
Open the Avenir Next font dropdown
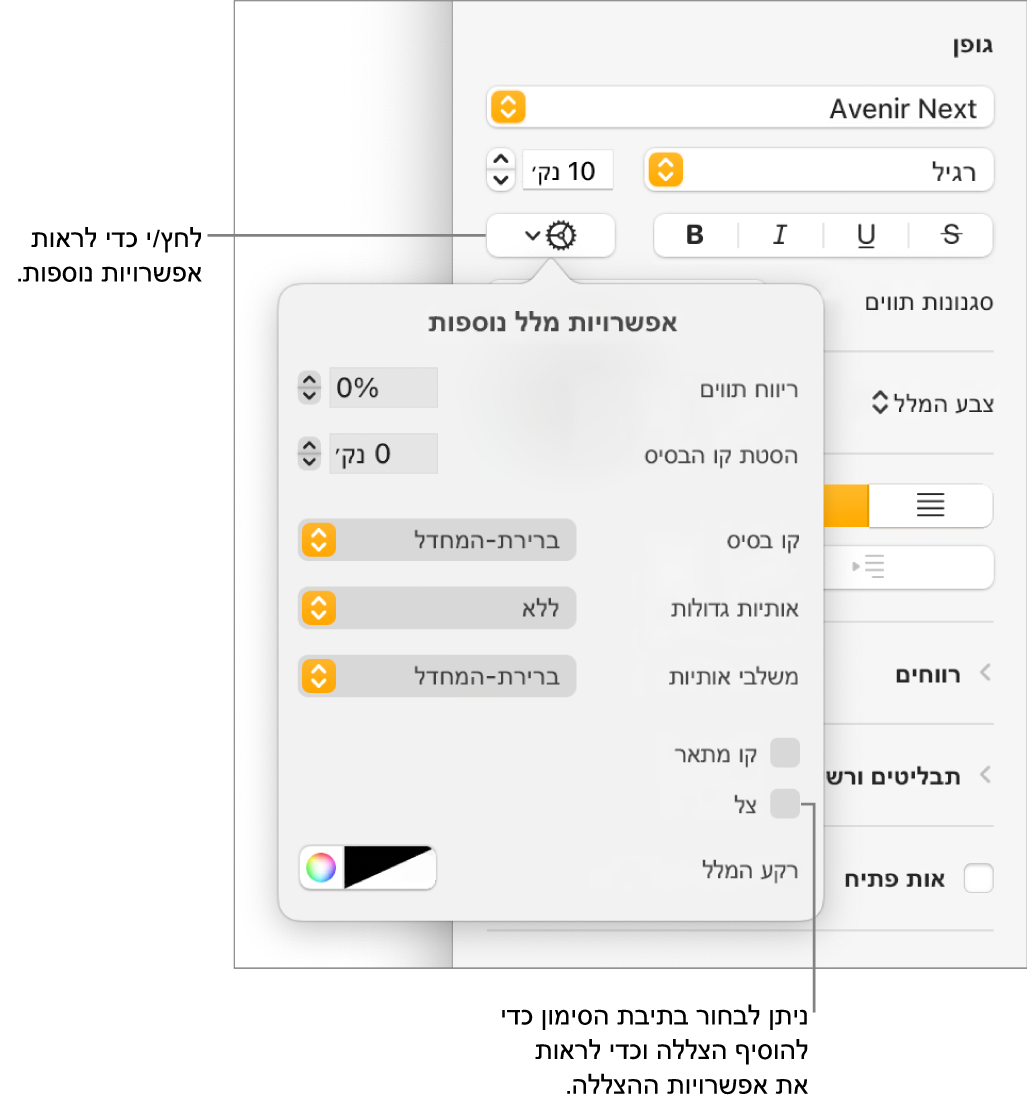pyautogui.click(x=740, y=107)
